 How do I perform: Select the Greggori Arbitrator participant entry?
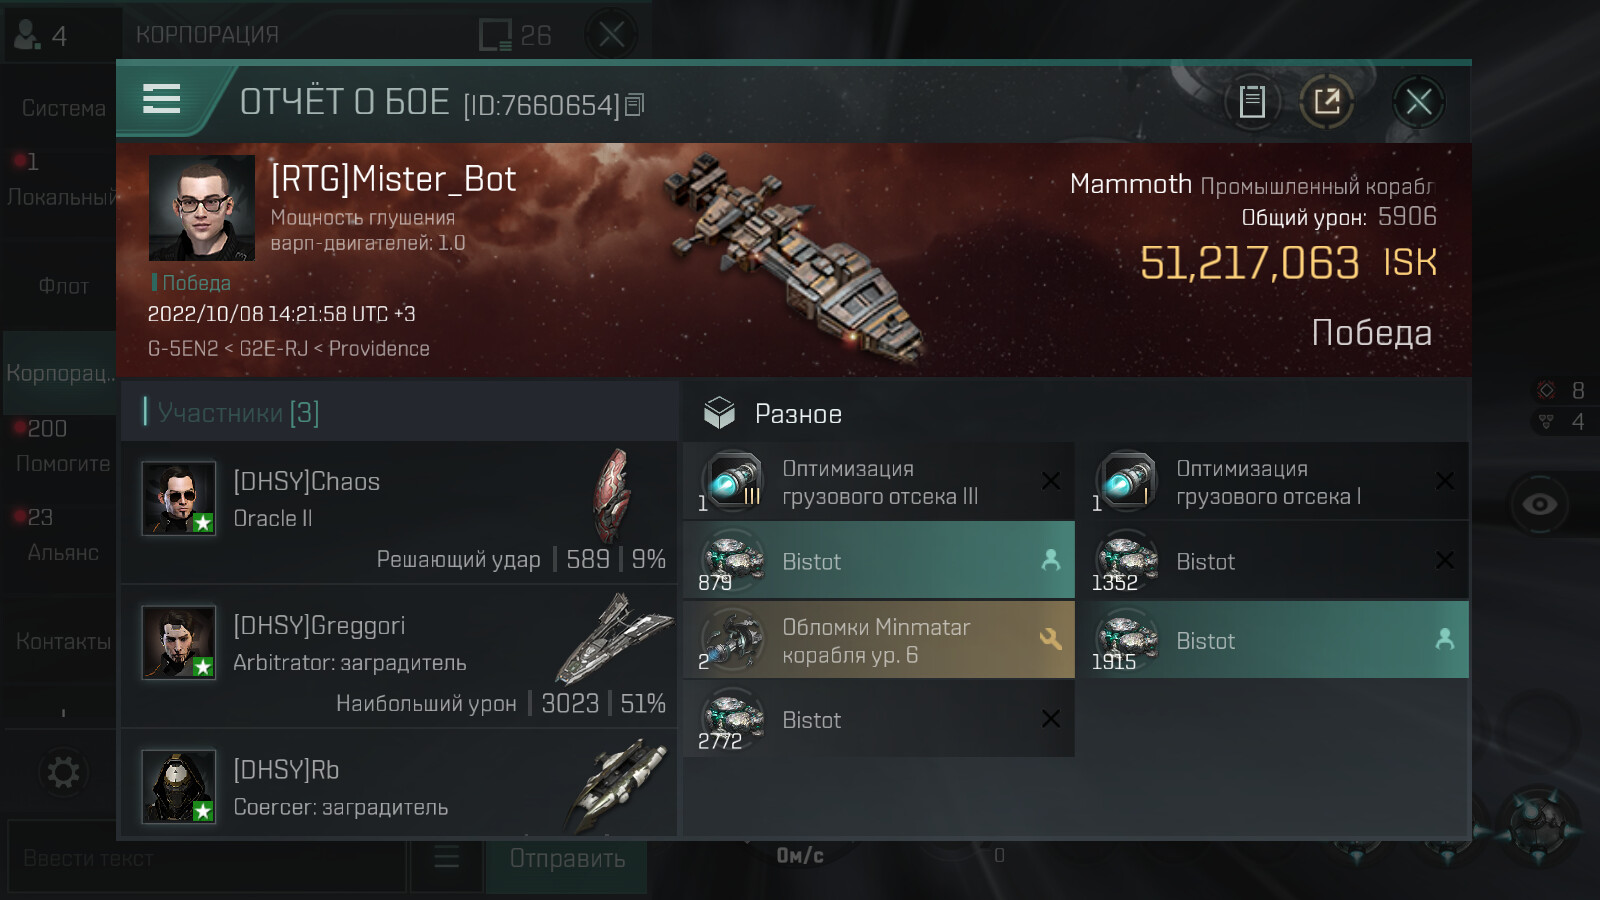click(400, 657)
